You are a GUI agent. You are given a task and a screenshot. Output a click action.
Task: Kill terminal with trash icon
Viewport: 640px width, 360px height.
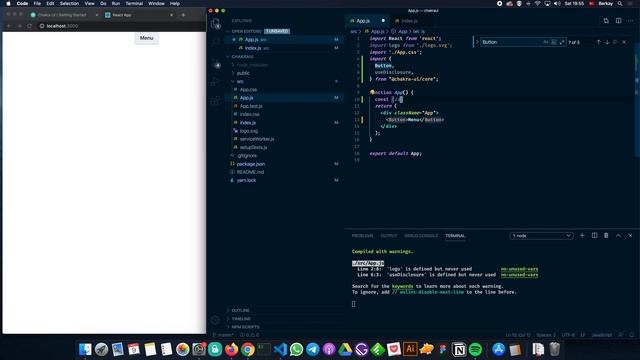click(x=606, y=236)
